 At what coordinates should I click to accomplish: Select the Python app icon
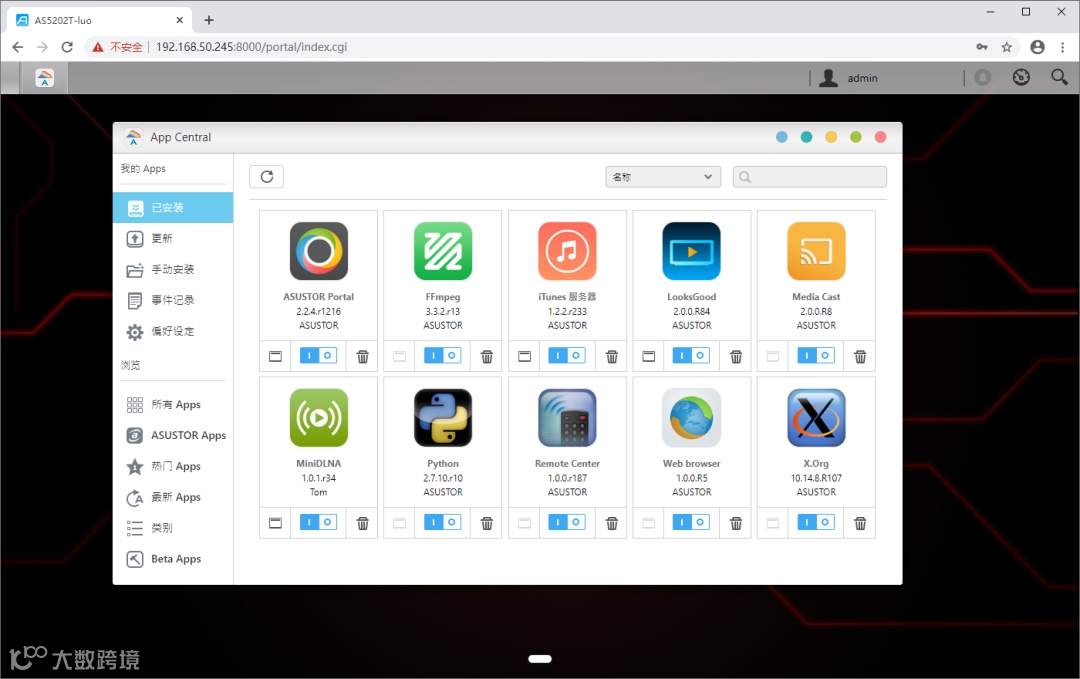[x=443, y=417]
